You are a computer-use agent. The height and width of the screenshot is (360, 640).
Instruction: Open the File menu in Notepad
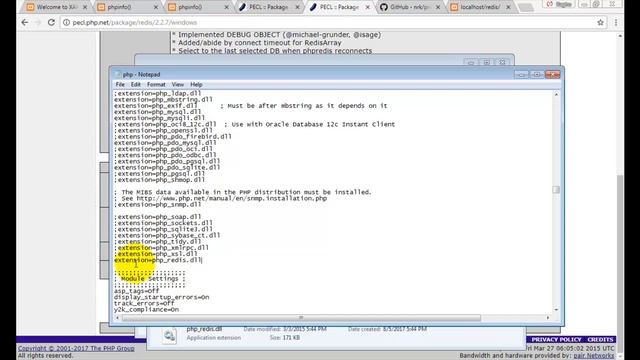pyautogui.click(x=120, y=84)
